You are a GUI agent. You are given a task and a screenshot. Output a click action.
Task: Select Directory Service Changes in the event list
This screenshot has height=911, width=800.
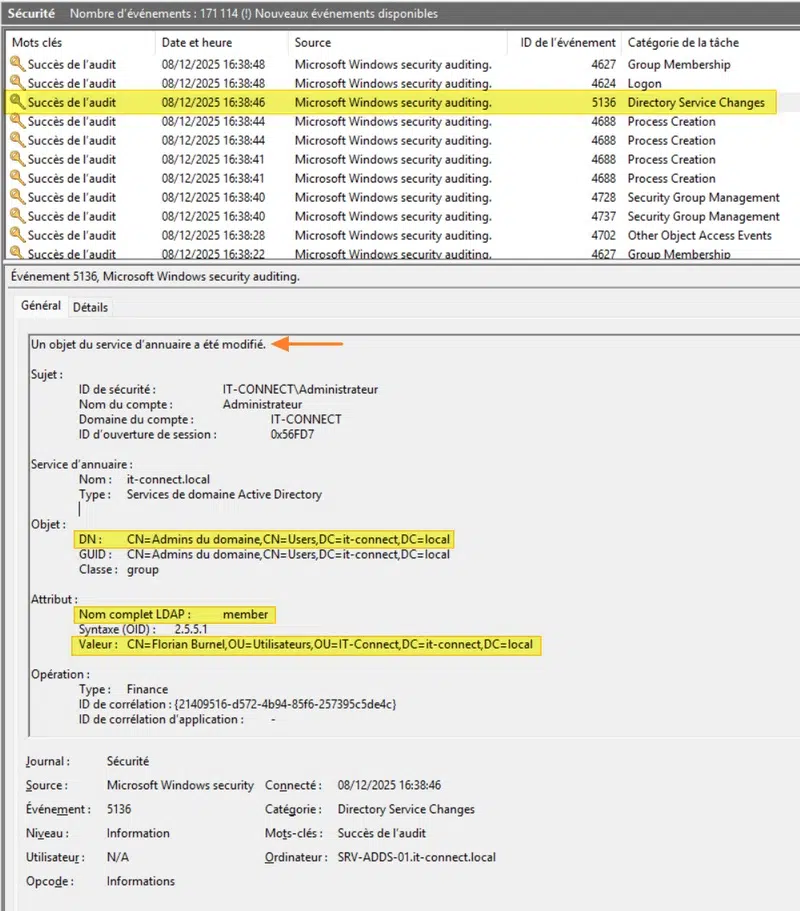click(696, 102)
